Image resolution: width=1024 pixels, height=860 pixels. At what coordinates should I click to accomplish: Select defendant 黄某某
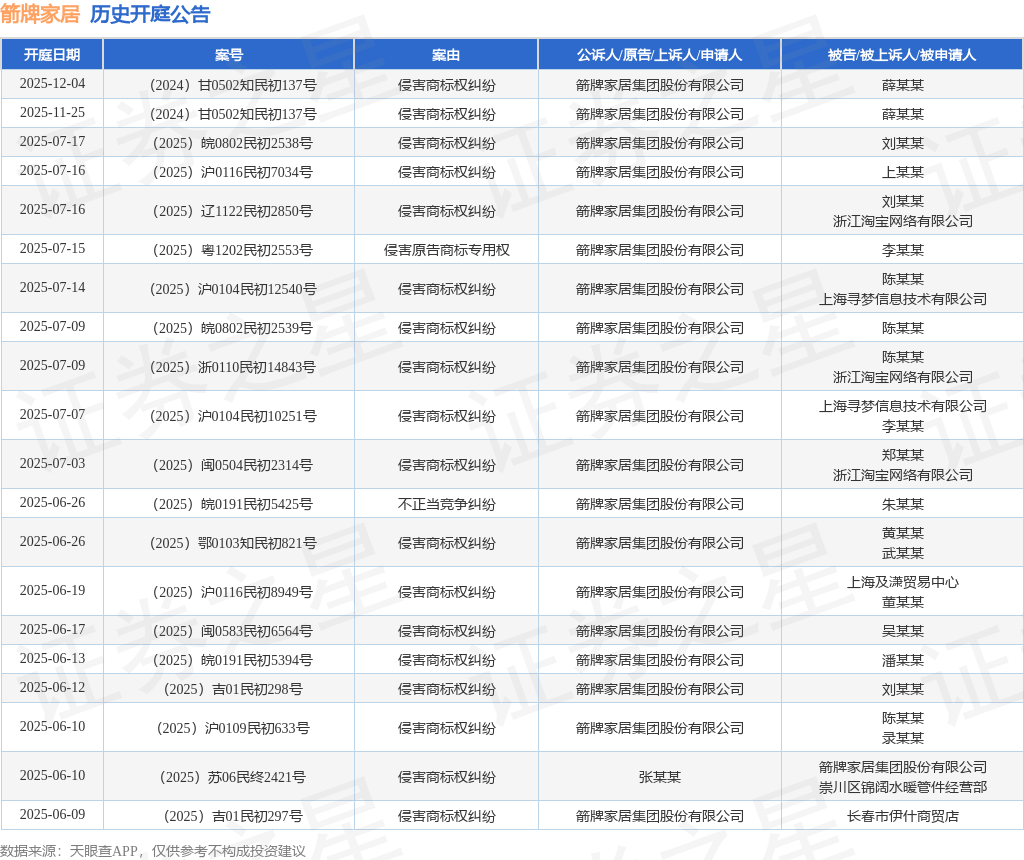tap(903, 533)
